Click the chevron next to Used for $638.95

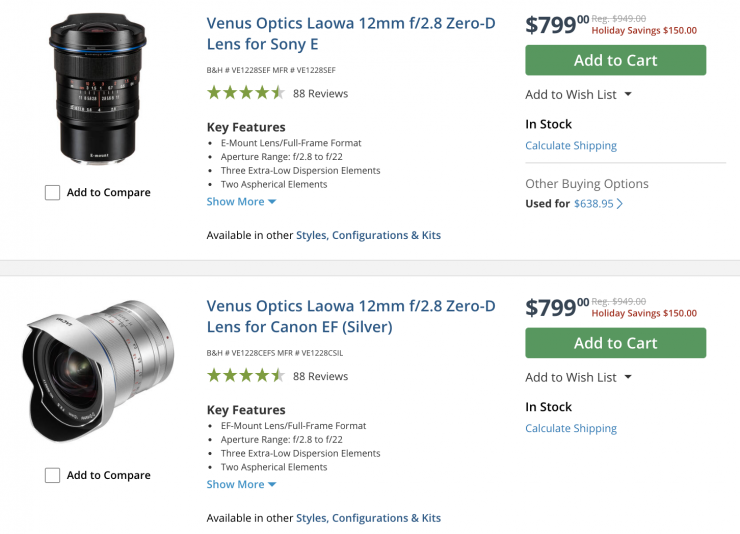(621, 204)
